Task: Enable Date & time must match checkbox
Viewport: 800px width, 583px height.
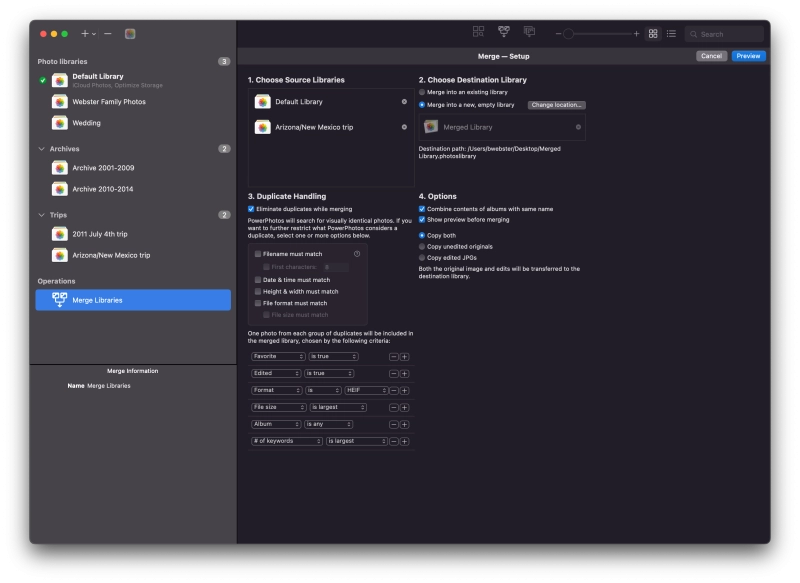Action: click(258, 279)
